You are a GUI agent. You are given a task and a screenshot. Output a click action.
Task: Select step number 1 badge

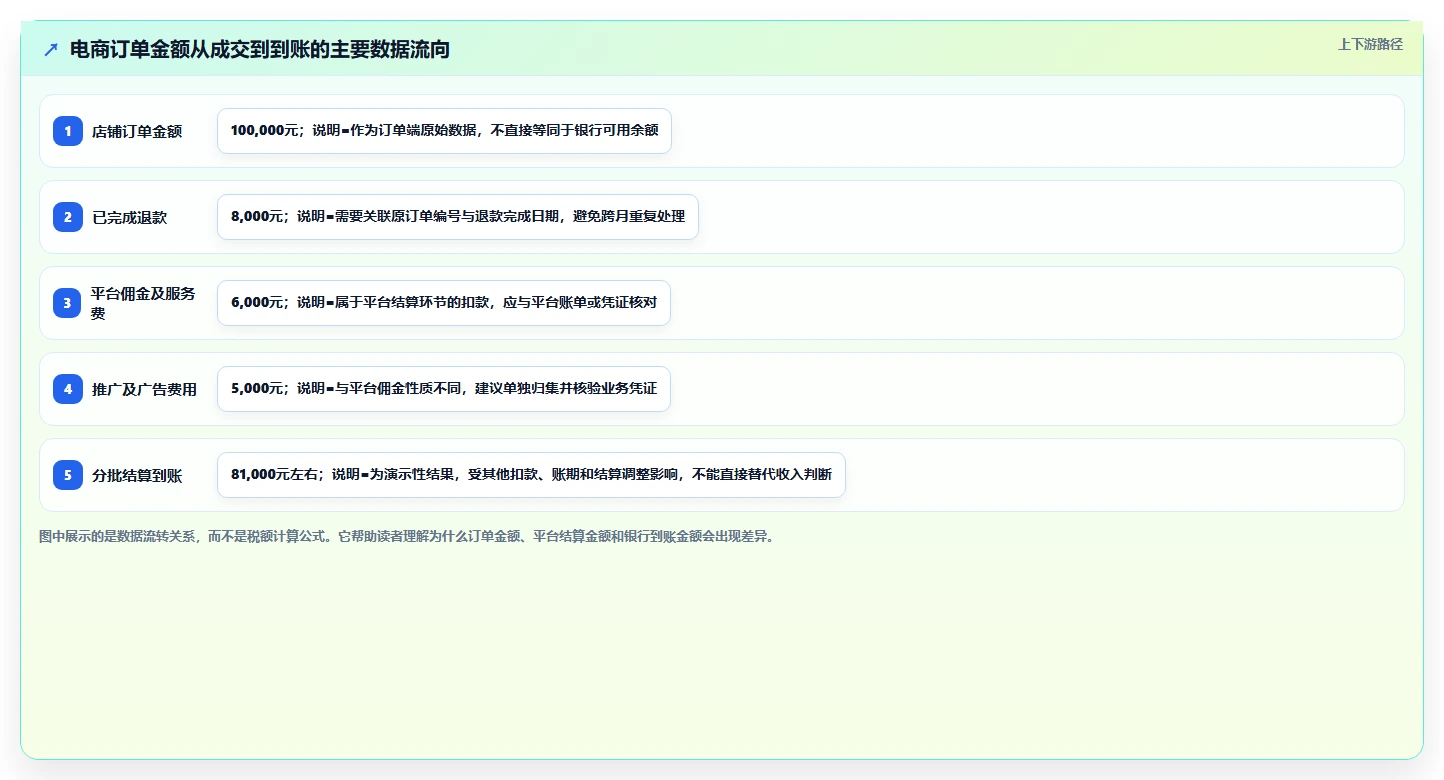tap(68, 131)
